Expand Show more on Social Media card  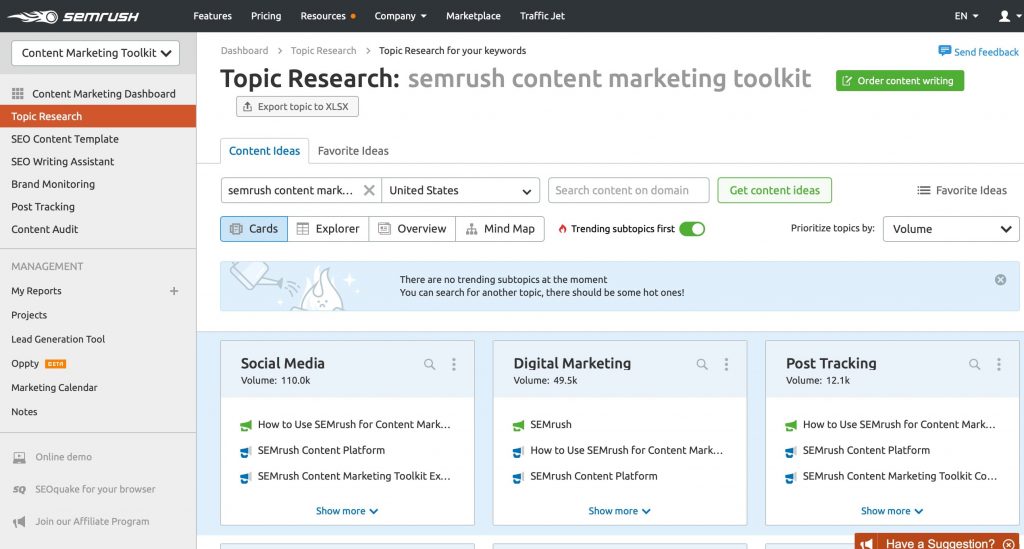coord(347,511)
